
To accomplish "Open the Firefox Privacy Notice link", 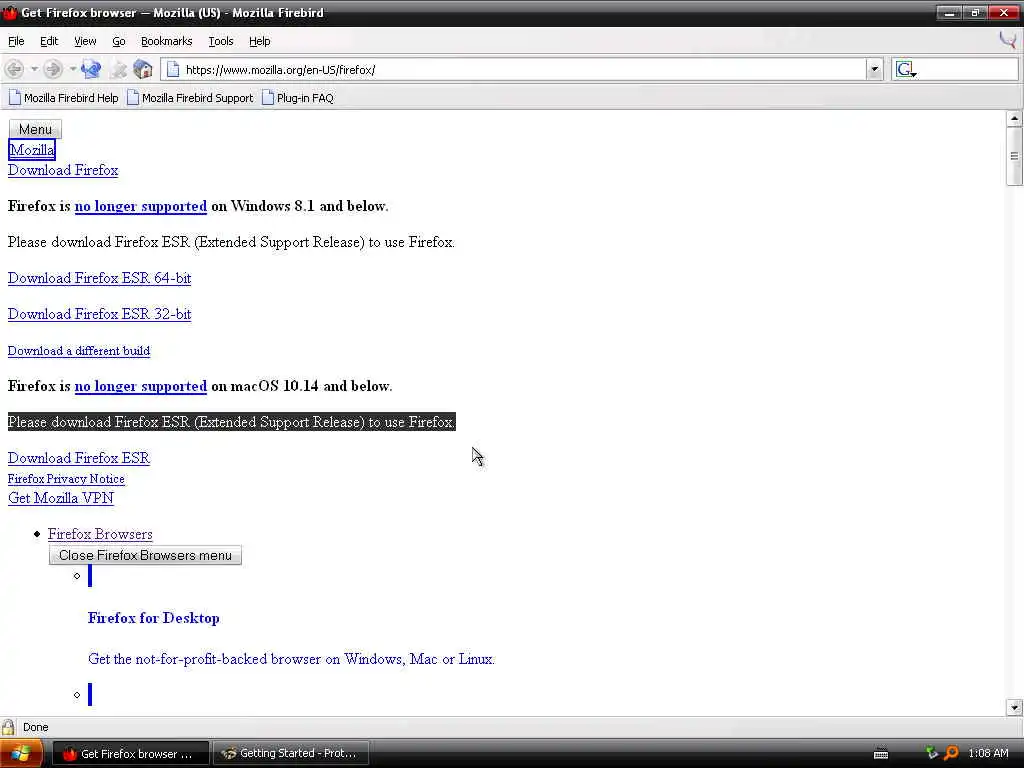I will coord(66,479).
